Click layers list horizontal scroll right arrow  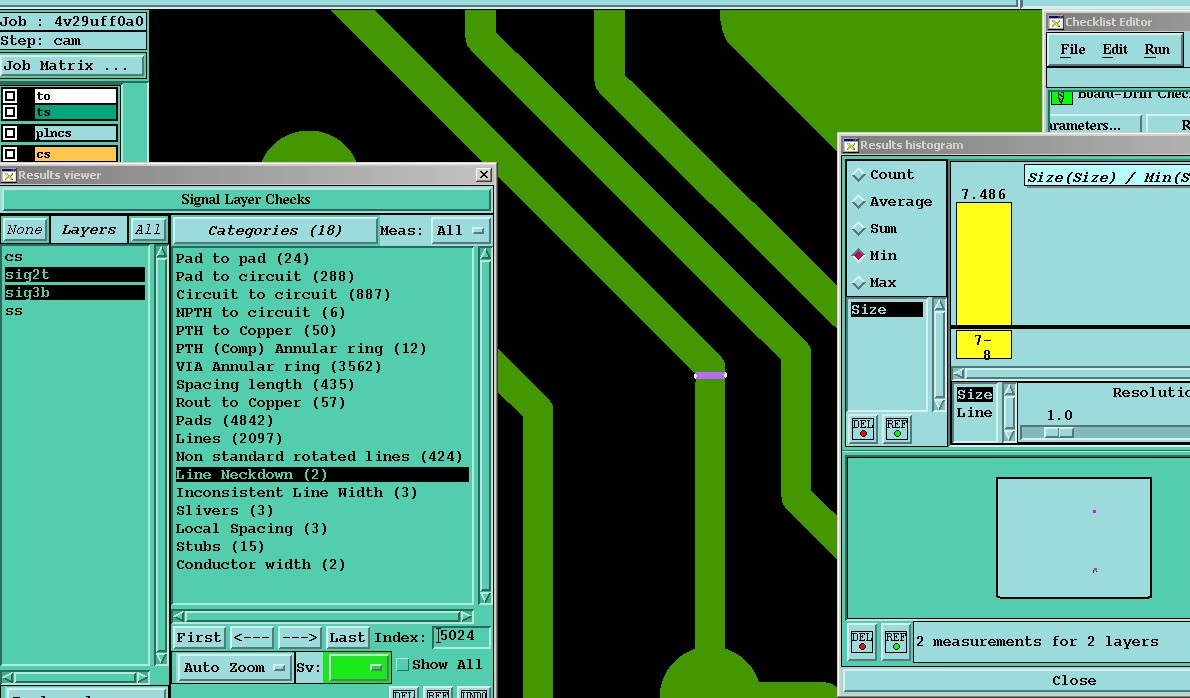[143, 677]
